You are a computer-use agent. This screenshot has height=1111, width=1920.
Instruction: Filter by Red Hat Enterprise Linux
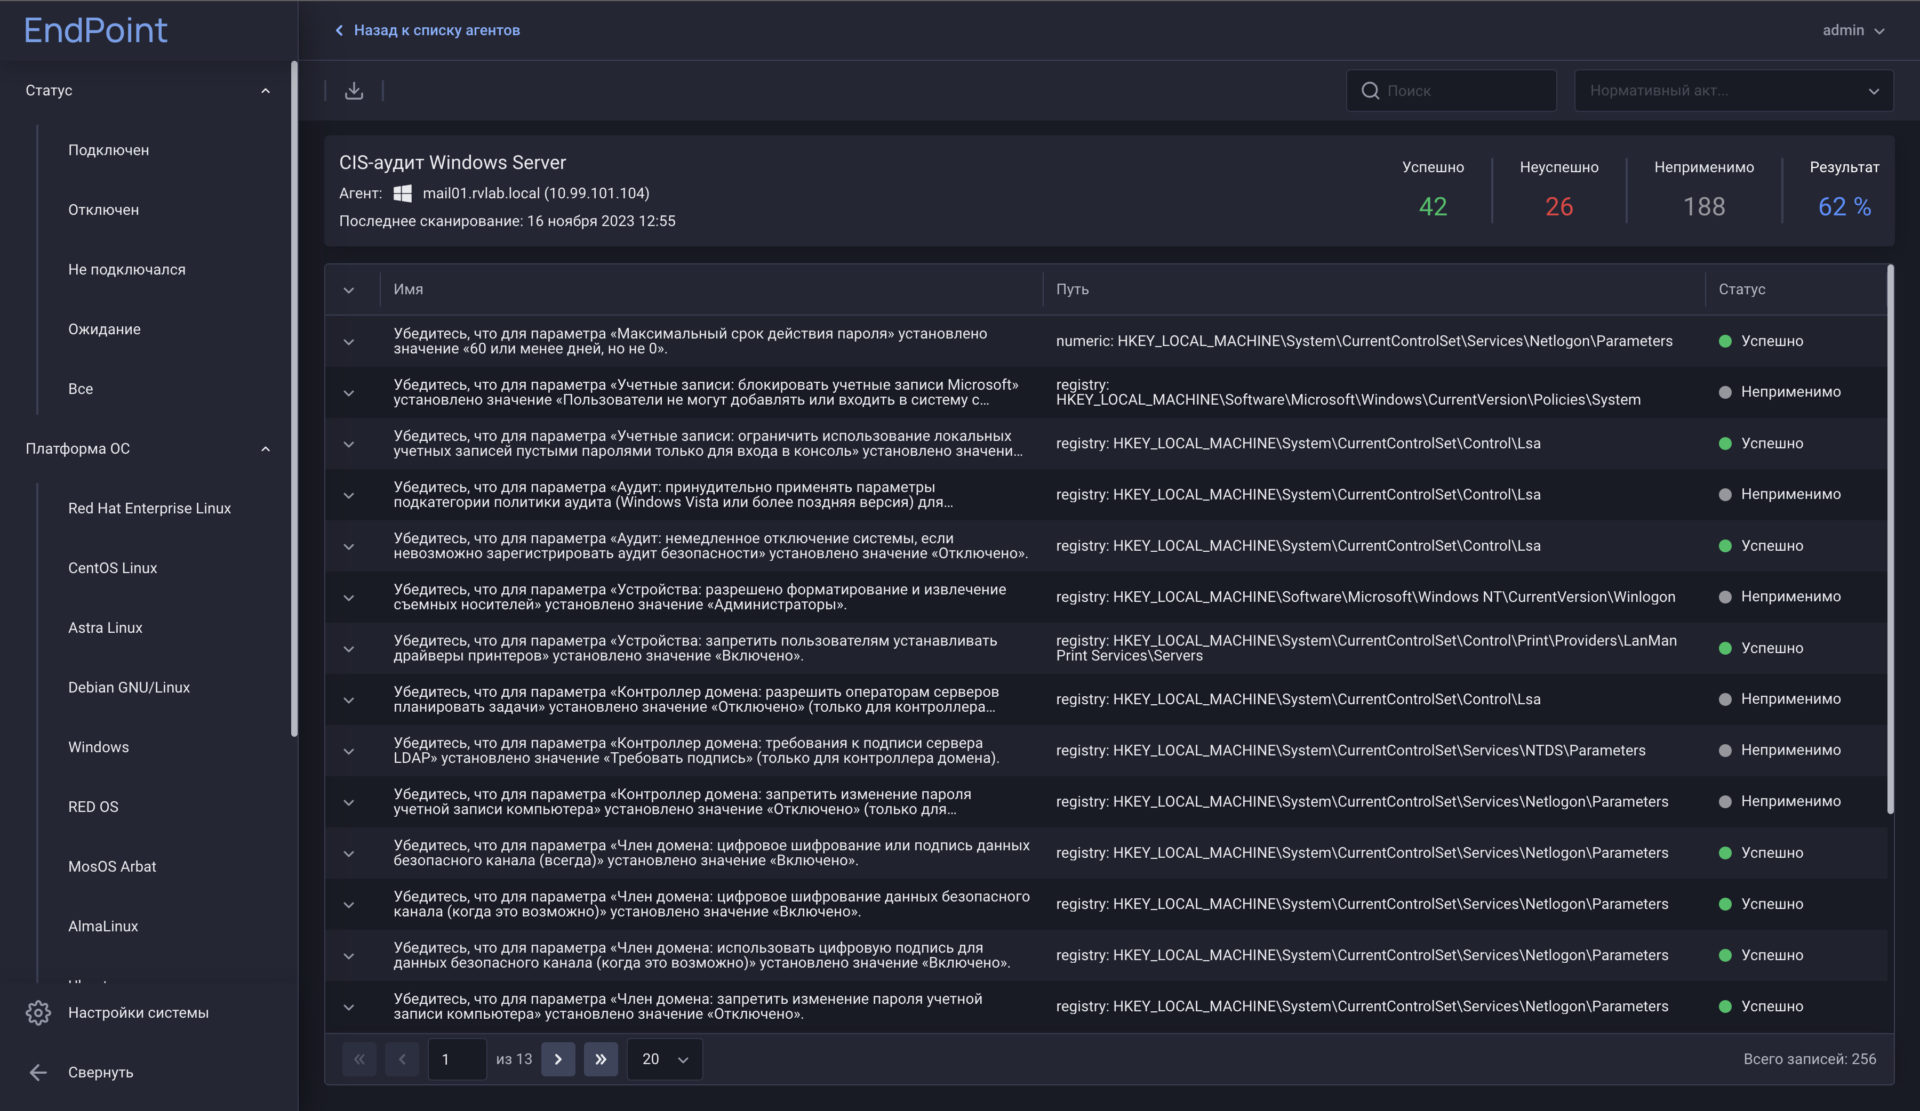pos(149,508)
